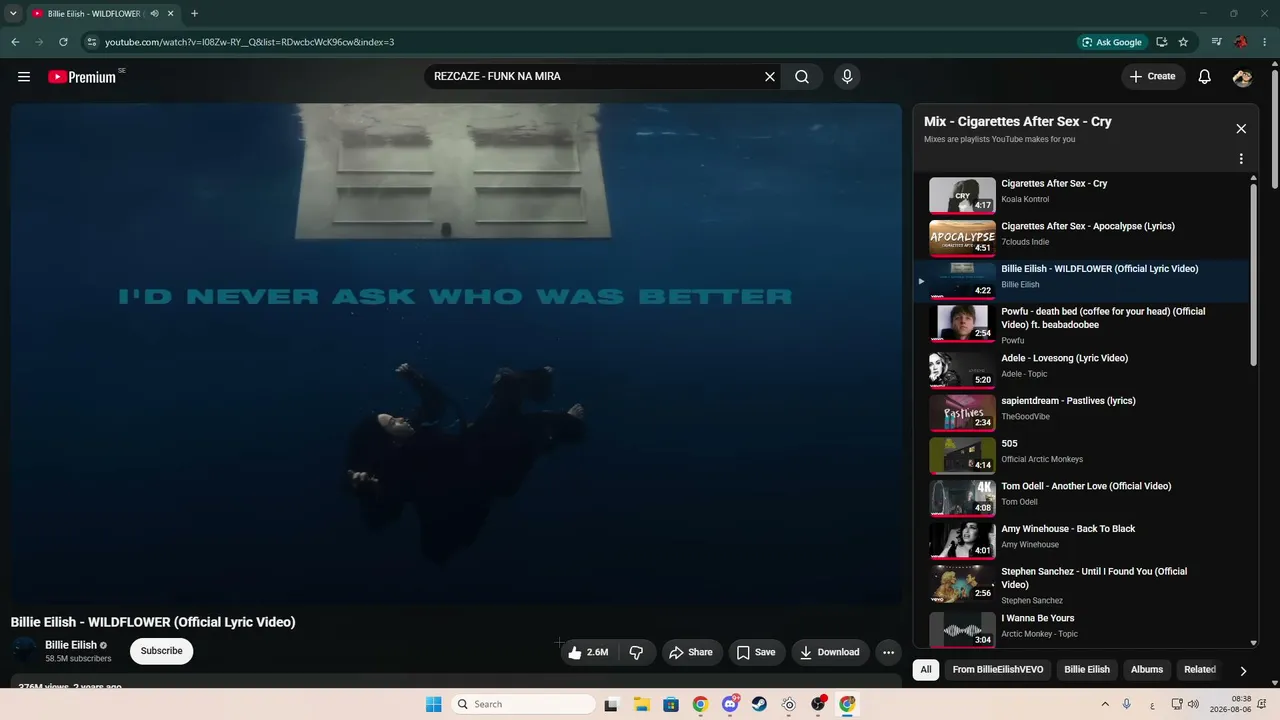Play I Wanna Be Yours from the mix
The height and width of the screenshot is (720, 1280).
tap(1082, 630)
